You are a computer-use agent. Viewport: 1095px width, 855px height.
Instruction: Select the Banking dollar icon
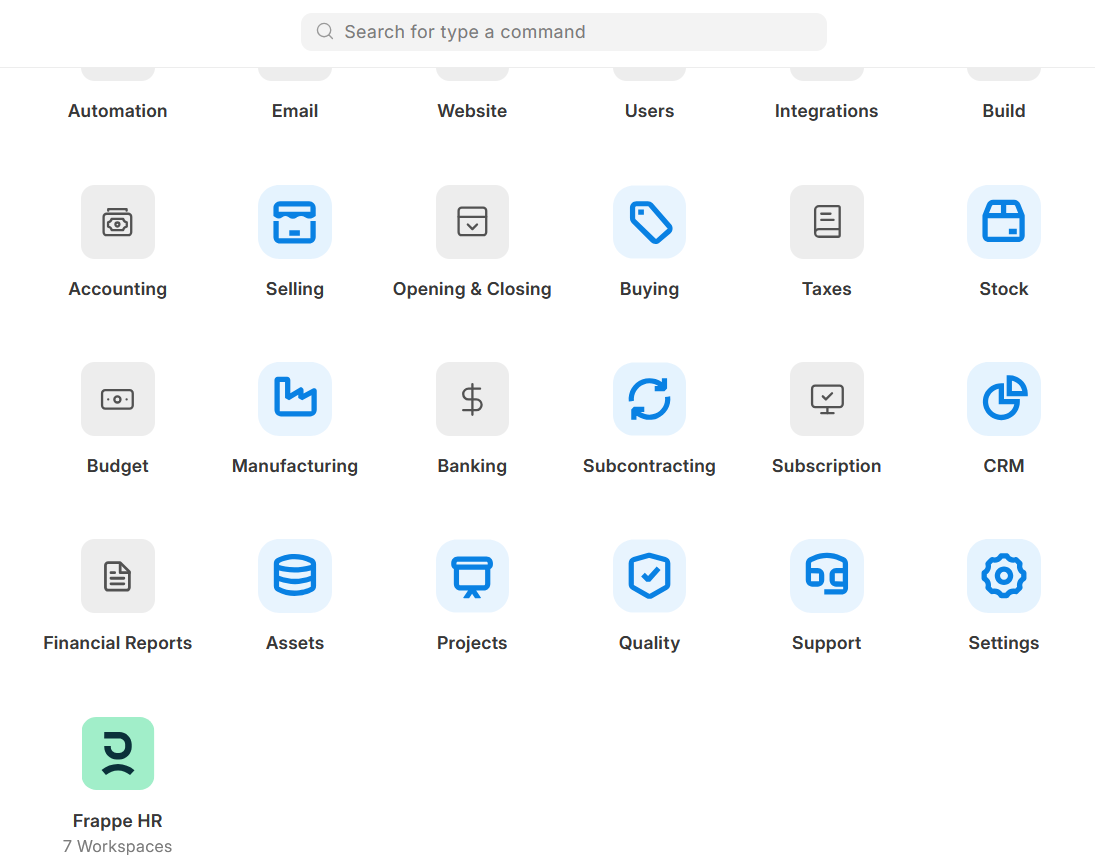click(x=471, y=399)
